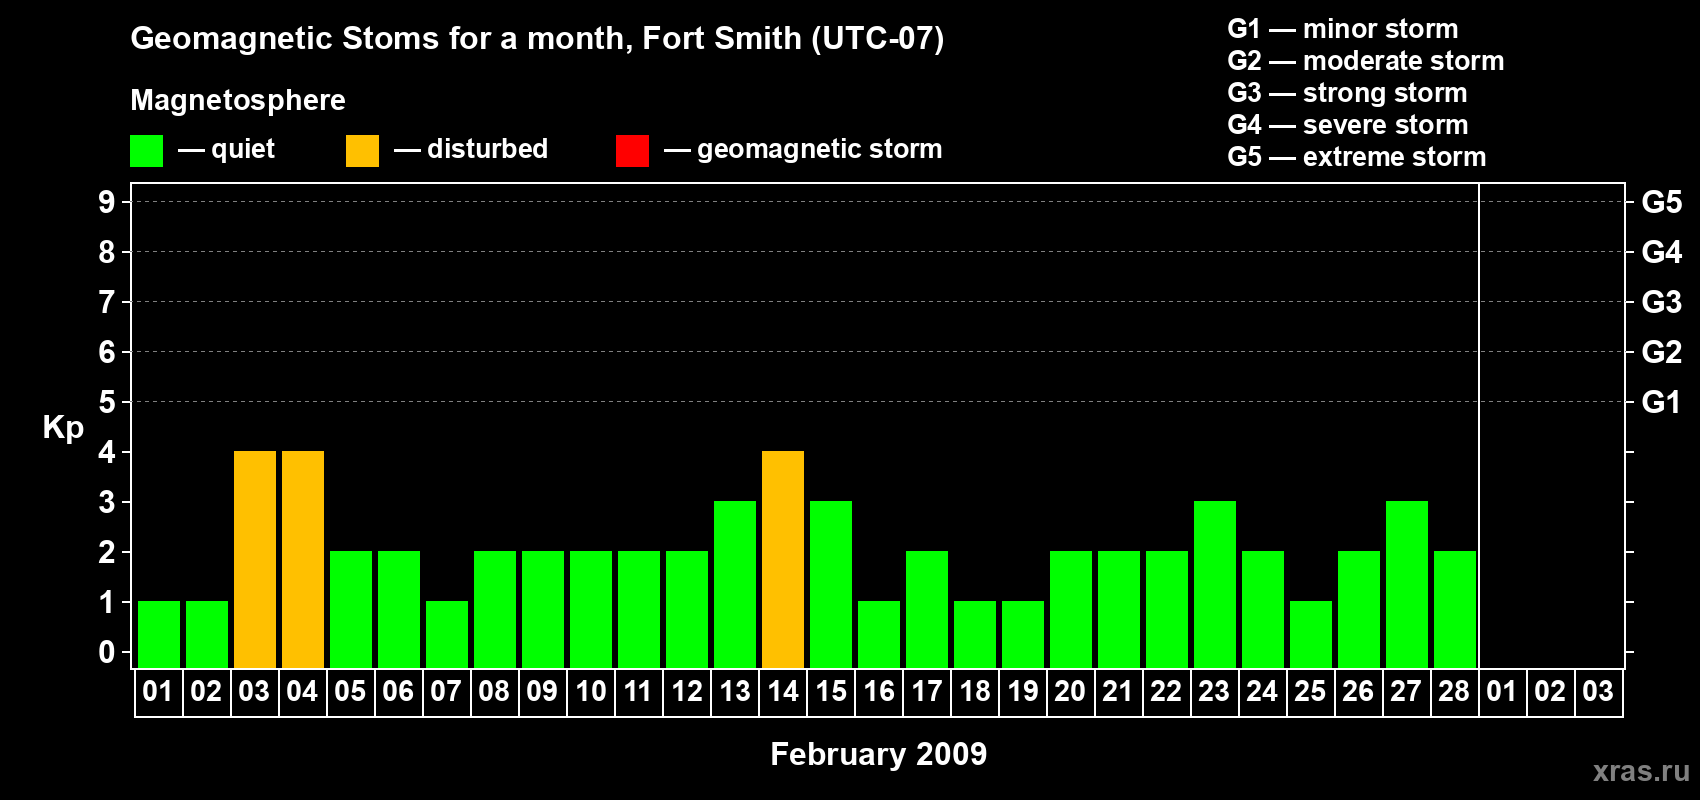This screenshot has width=1700, height=800.
Task: Click the G3 right axis label
Action: pos(1662,302)
